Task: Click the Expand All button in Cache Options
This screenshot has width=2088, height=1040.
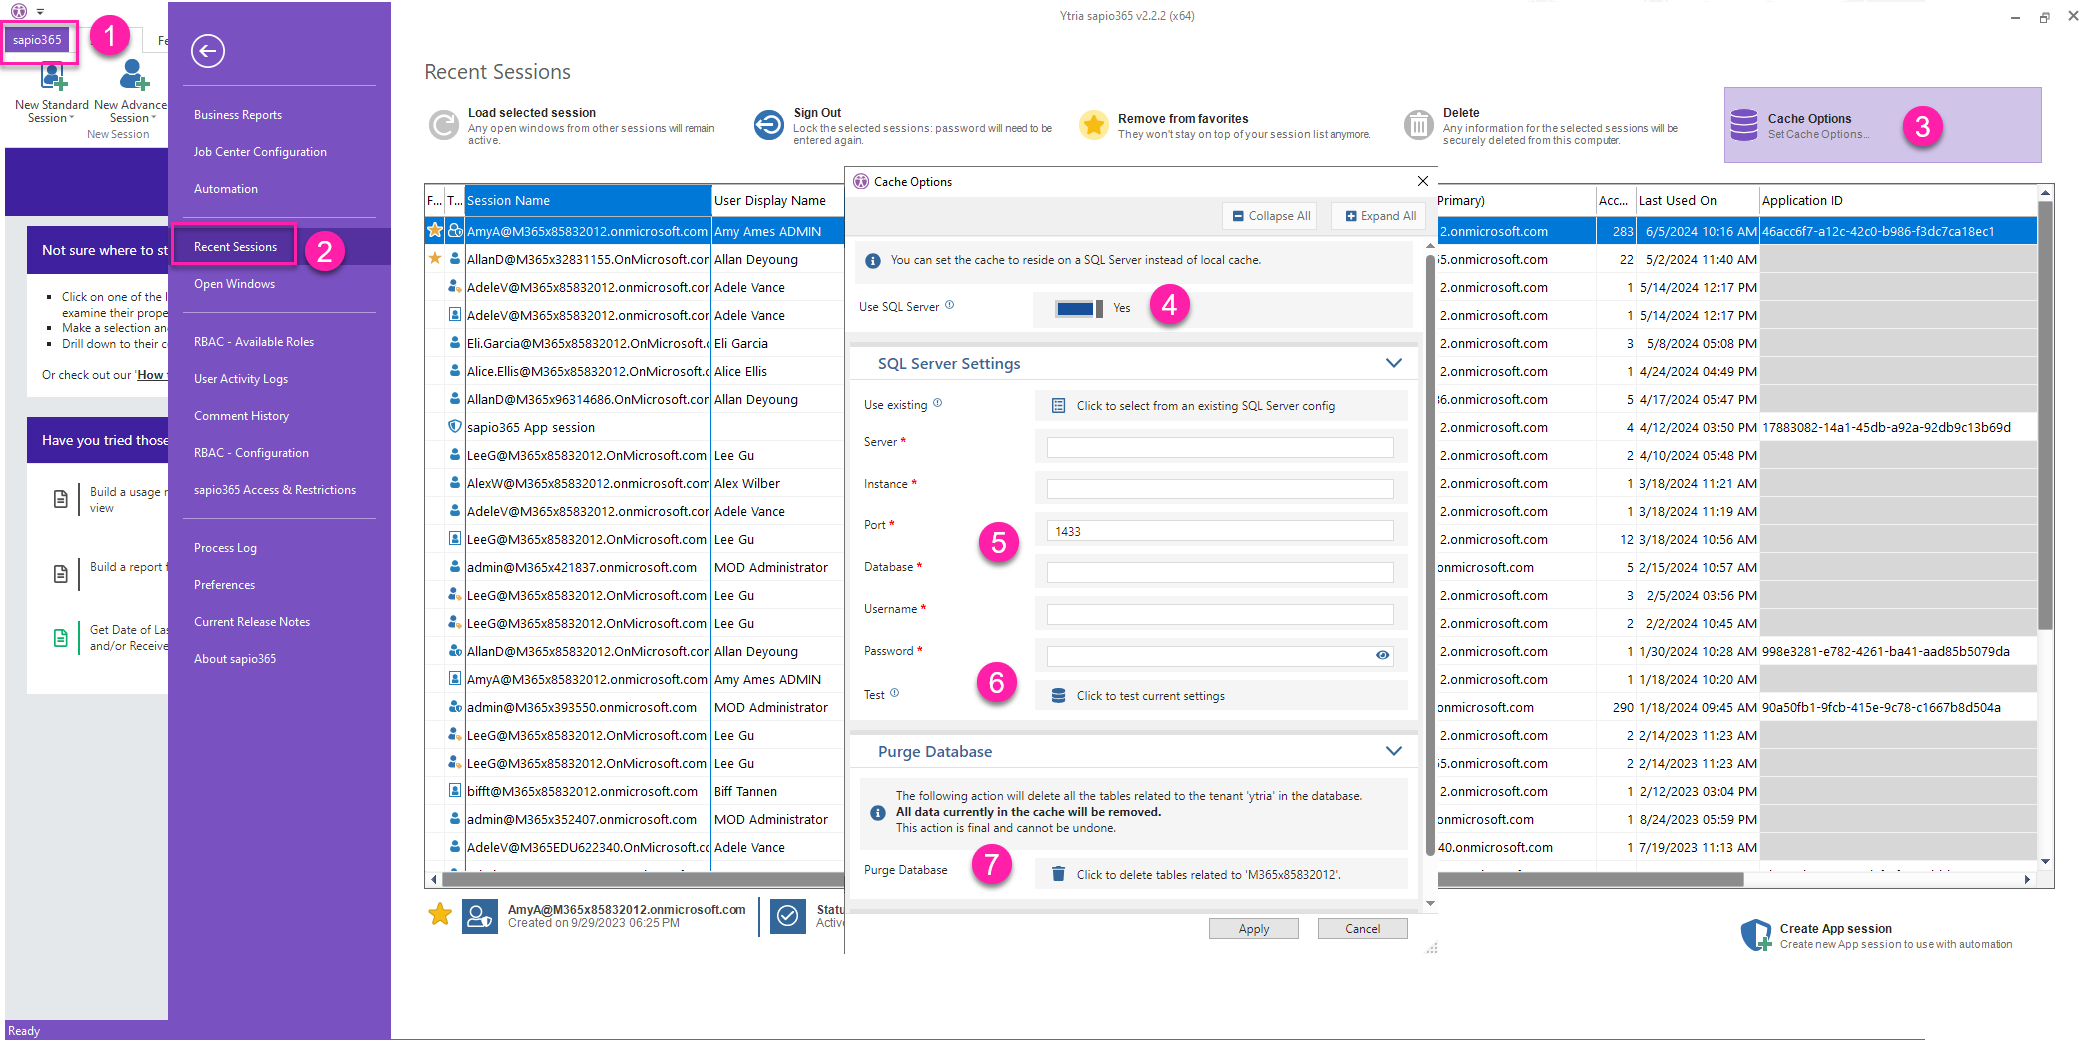Action: (x=1379, y=216)
